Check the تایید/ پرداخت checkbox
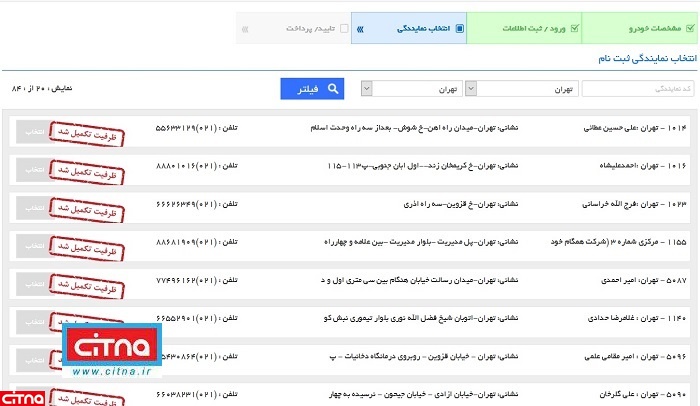700x406 pixels. click(345, 29)
